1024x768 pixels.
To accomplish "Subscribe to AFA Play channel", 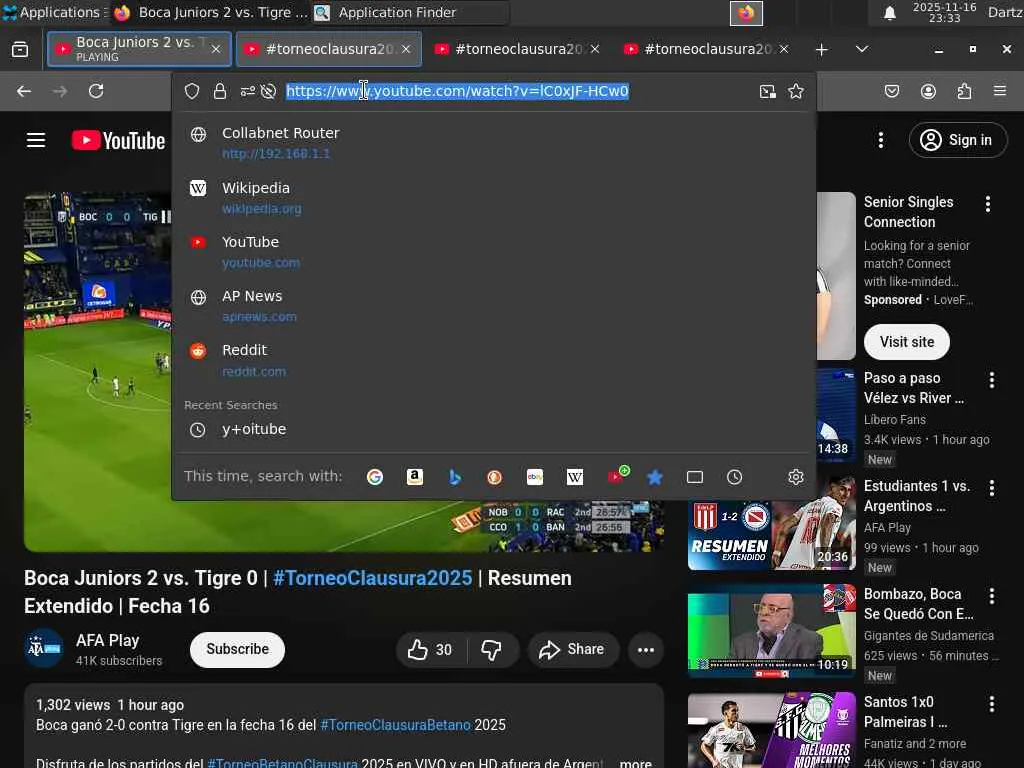I will coord(238,650).
